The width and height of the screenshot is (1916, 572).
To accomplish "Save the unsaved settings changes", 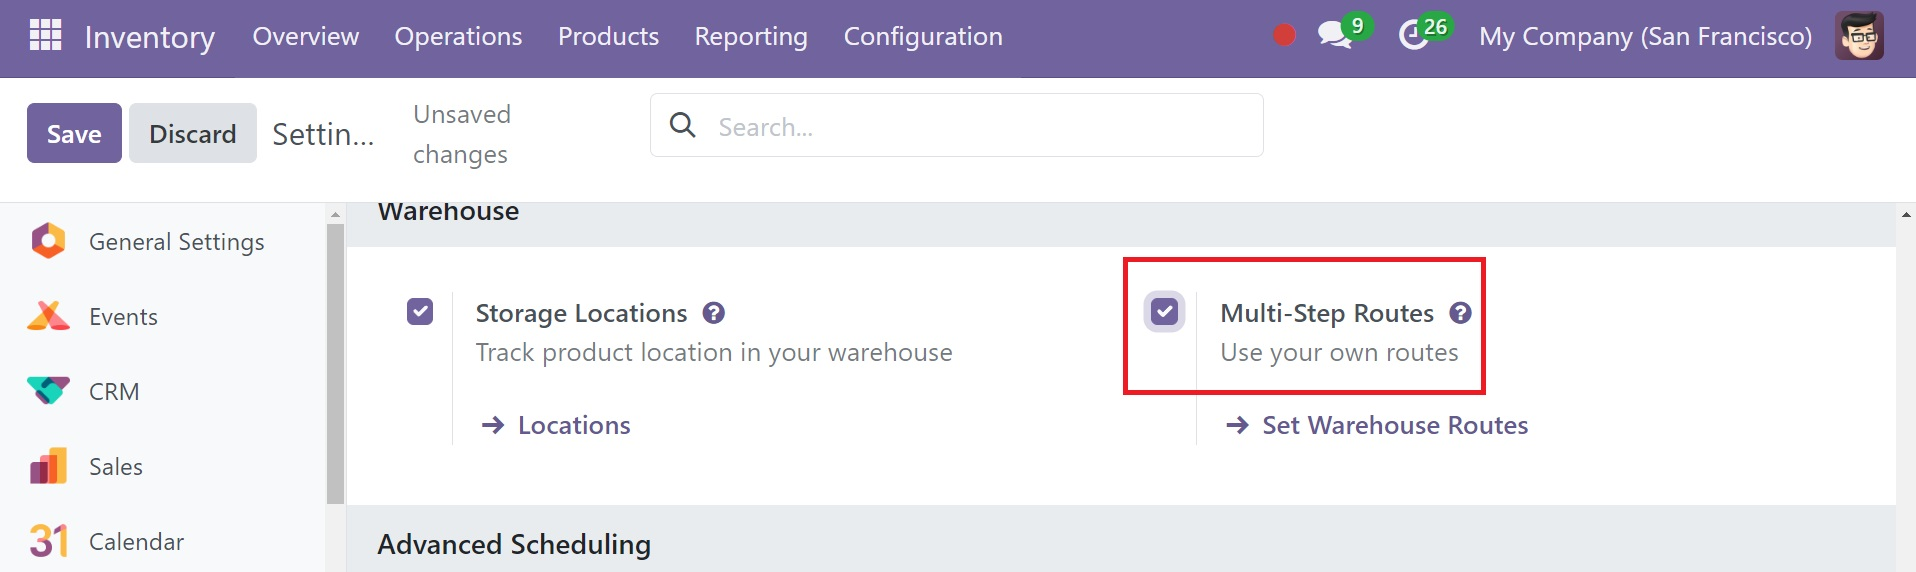I will pyautogui.click(x=74, y=133).
